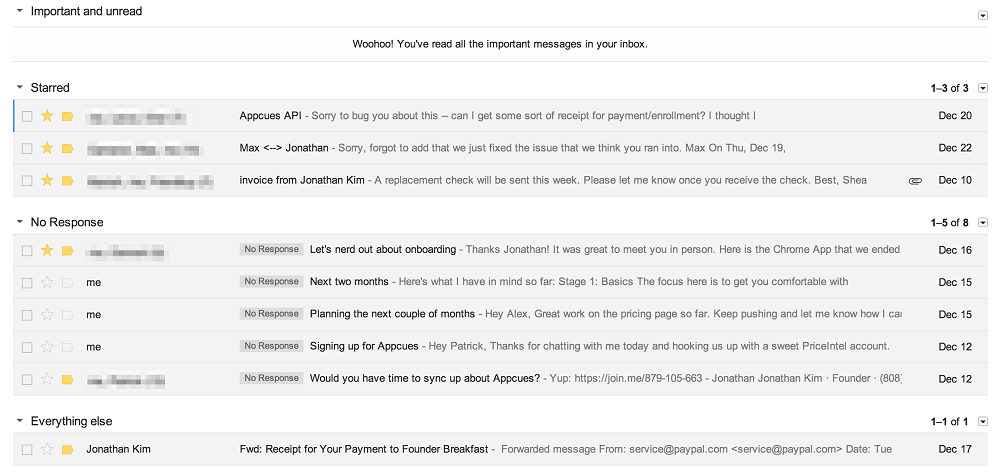Tick checkbox for Let's nerd out about onboarding

(x=27, y=250)
